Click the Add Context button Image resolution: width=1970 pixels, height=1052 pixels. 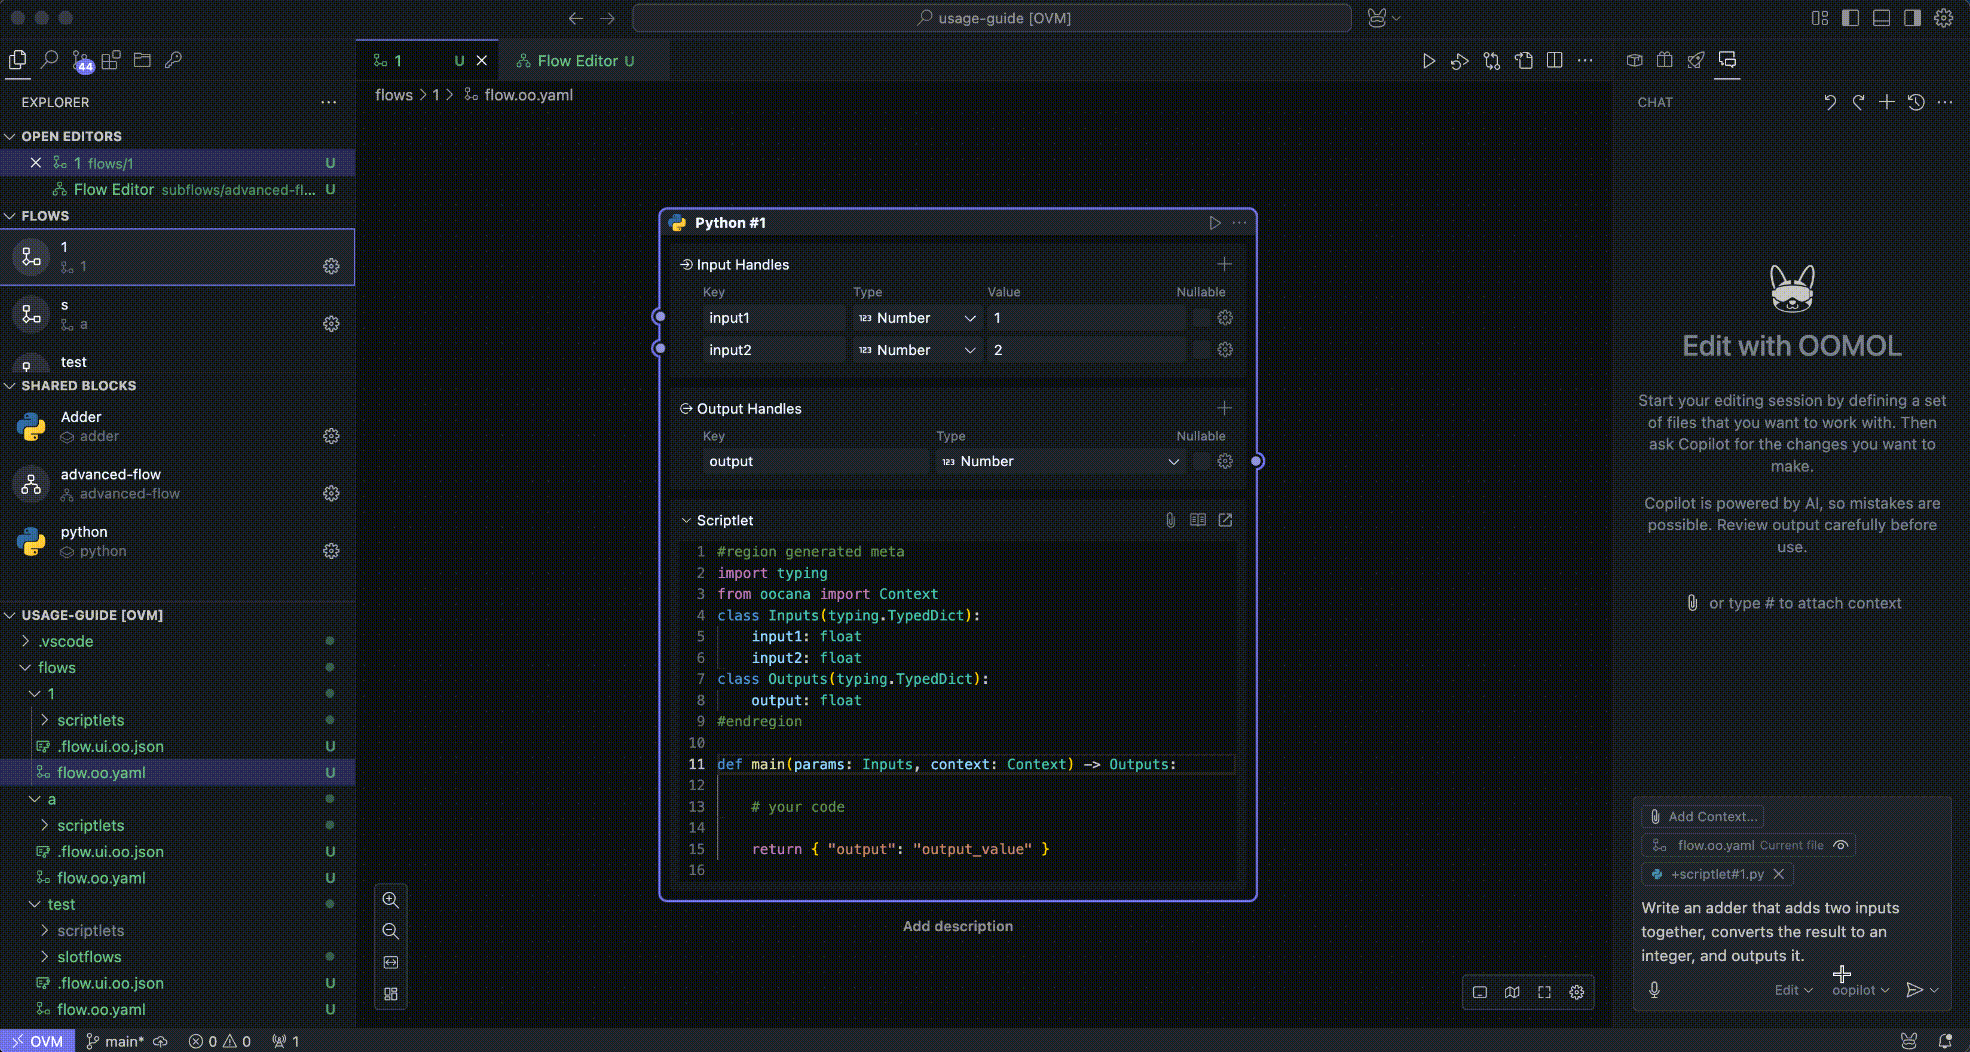1703,816
